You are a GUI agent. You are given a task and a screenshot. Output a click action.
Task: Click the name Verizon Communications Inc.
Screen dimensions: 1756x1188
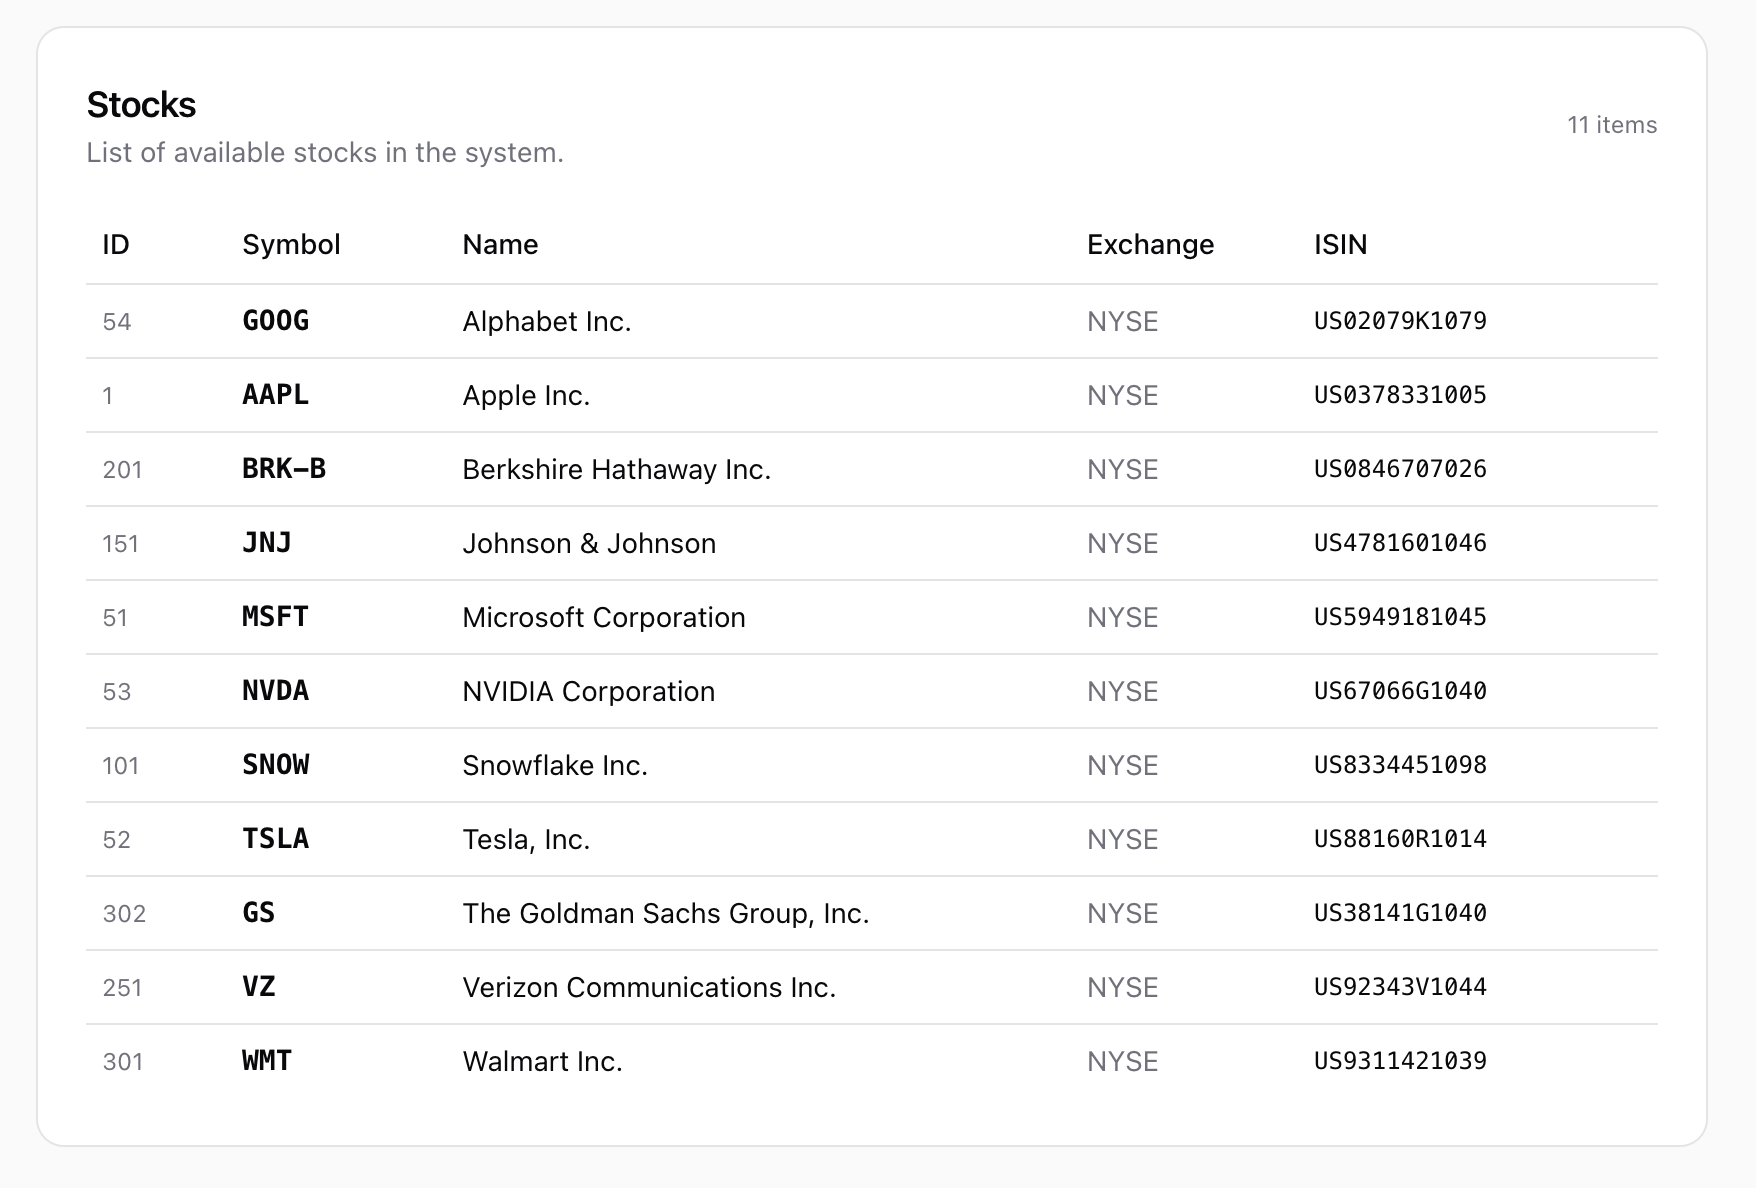[x=649, y=987]
